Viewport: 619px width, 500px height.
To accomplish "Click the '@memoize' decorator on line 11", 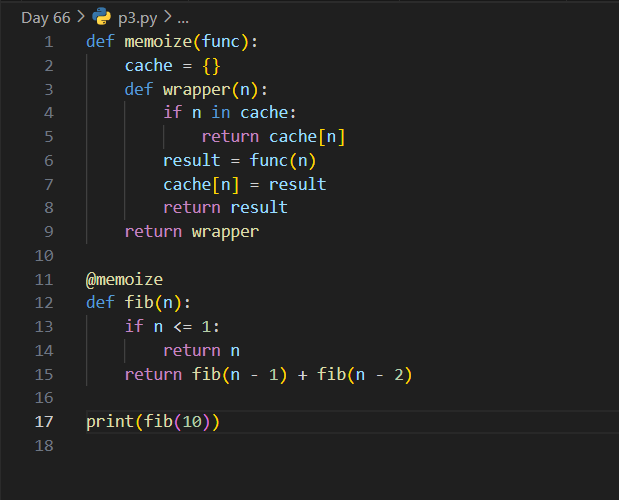I will click(x=124, y=279).
